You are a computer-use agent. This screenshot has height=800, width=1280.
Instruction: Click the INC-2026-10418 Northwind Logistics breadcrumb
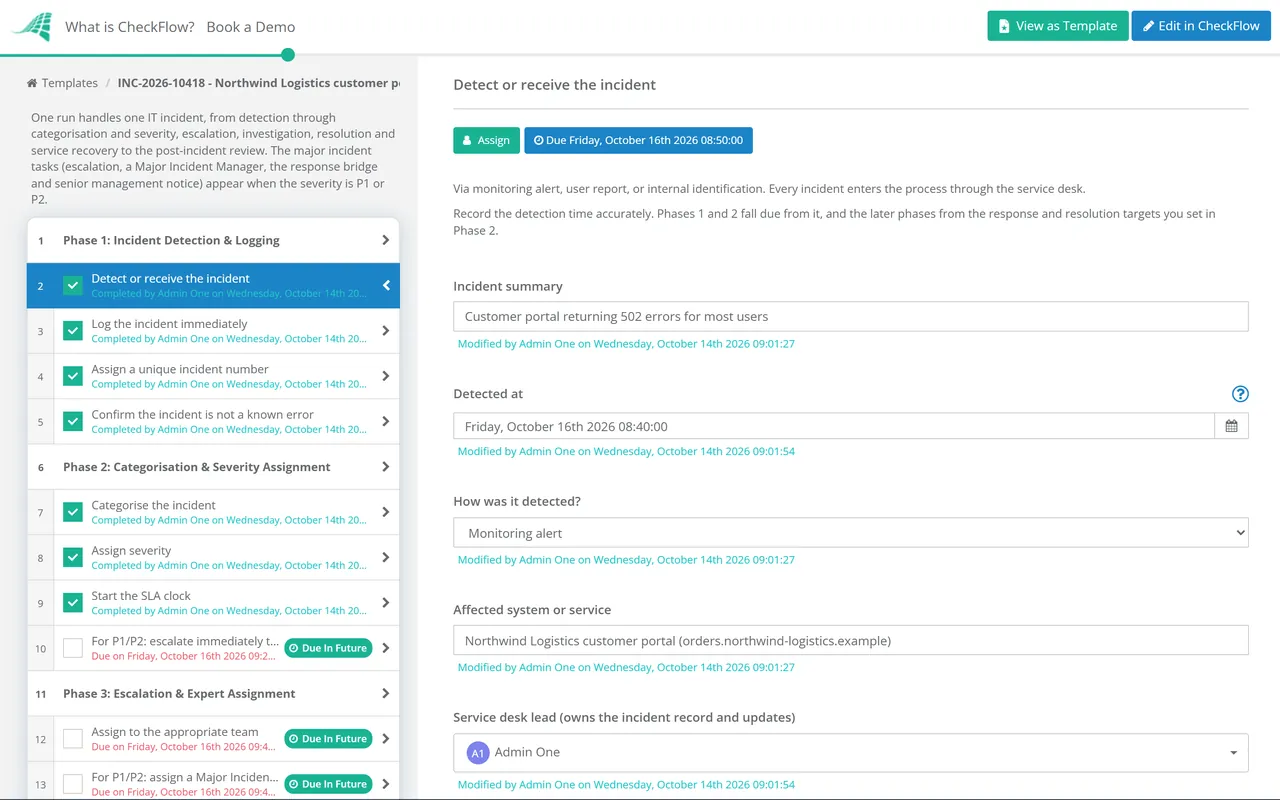point(258,83)
